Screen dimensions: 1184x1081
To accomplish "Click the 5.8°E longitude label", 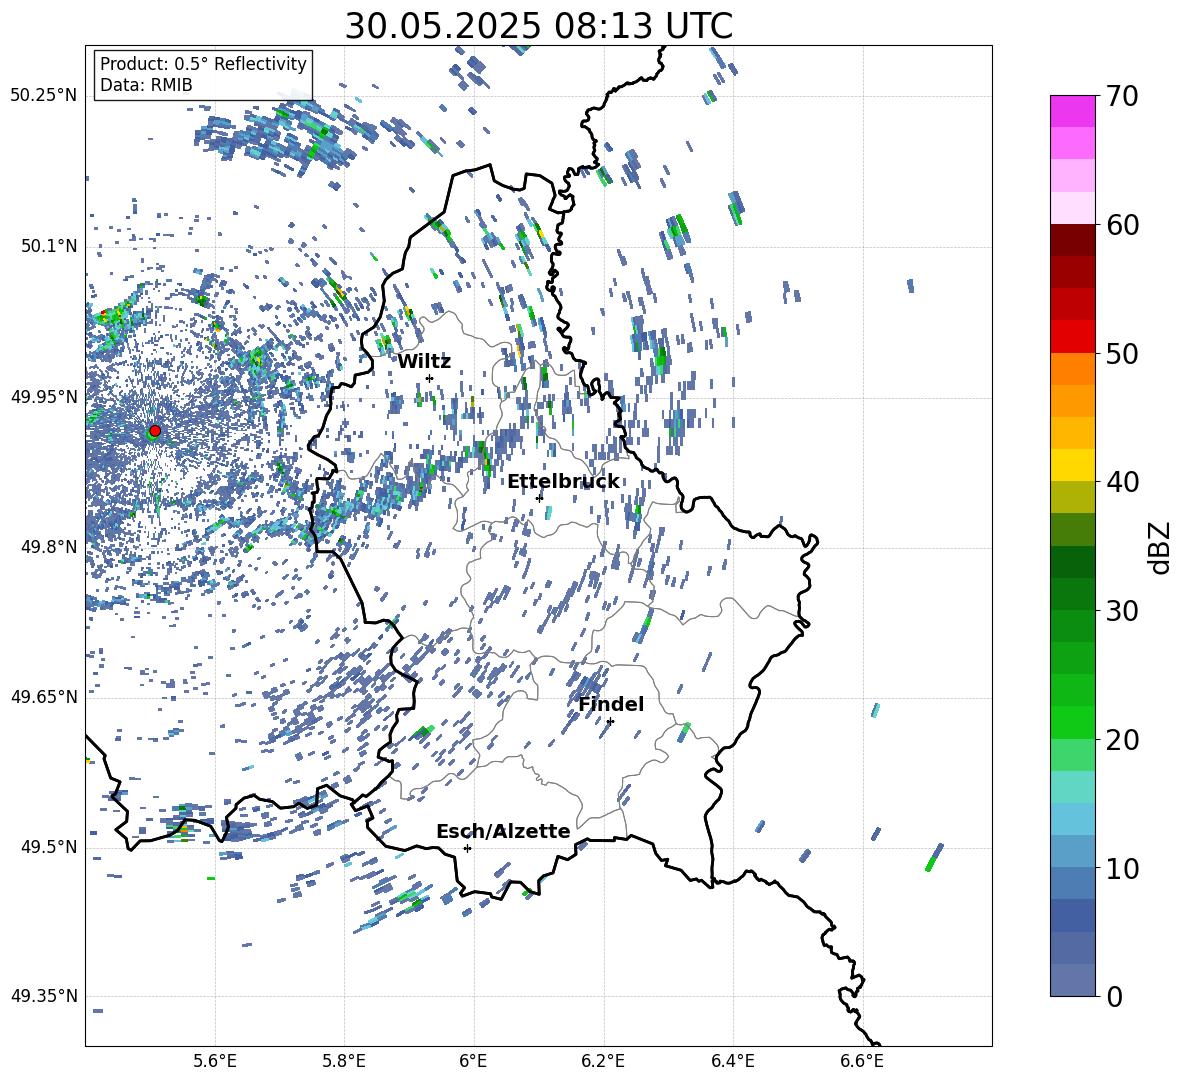I will [x=344, y=1062].
